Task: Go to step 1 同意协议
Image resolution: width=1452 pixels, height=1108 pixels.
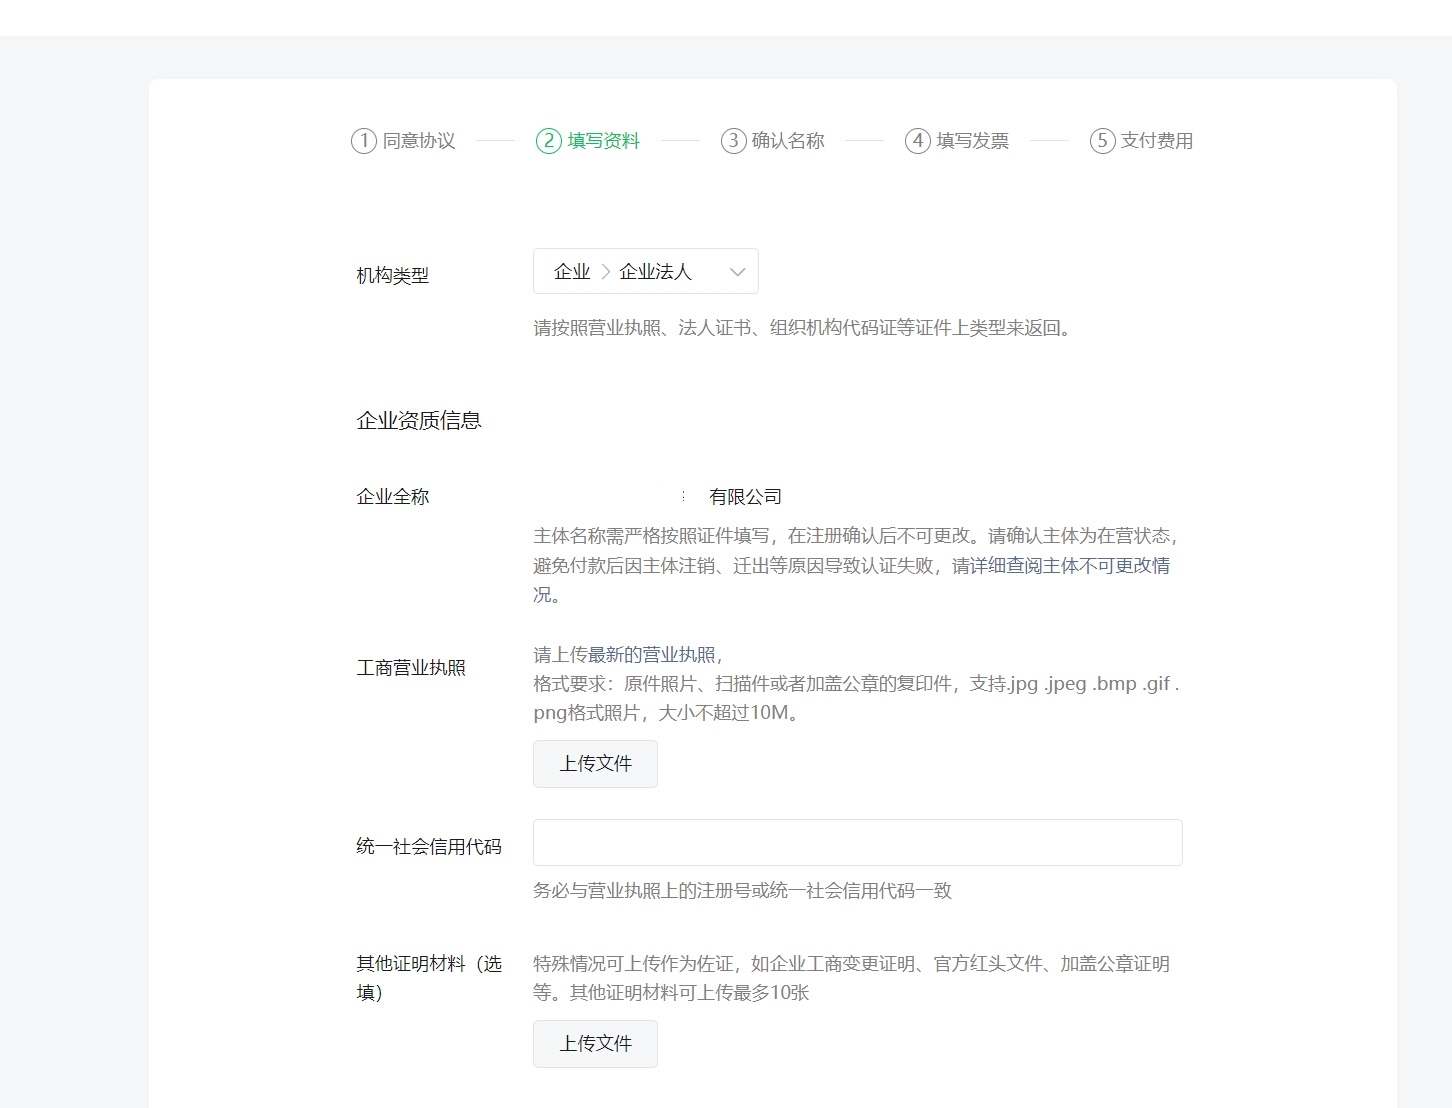Action: click(403, 141)
